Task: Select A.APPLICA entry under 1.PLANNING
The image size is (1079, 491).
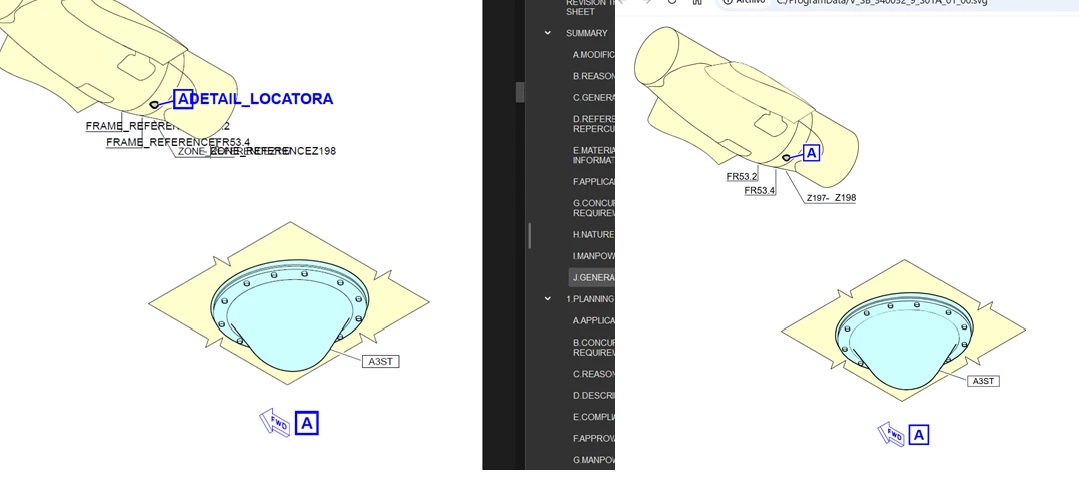Action: [x=593, y=320]
